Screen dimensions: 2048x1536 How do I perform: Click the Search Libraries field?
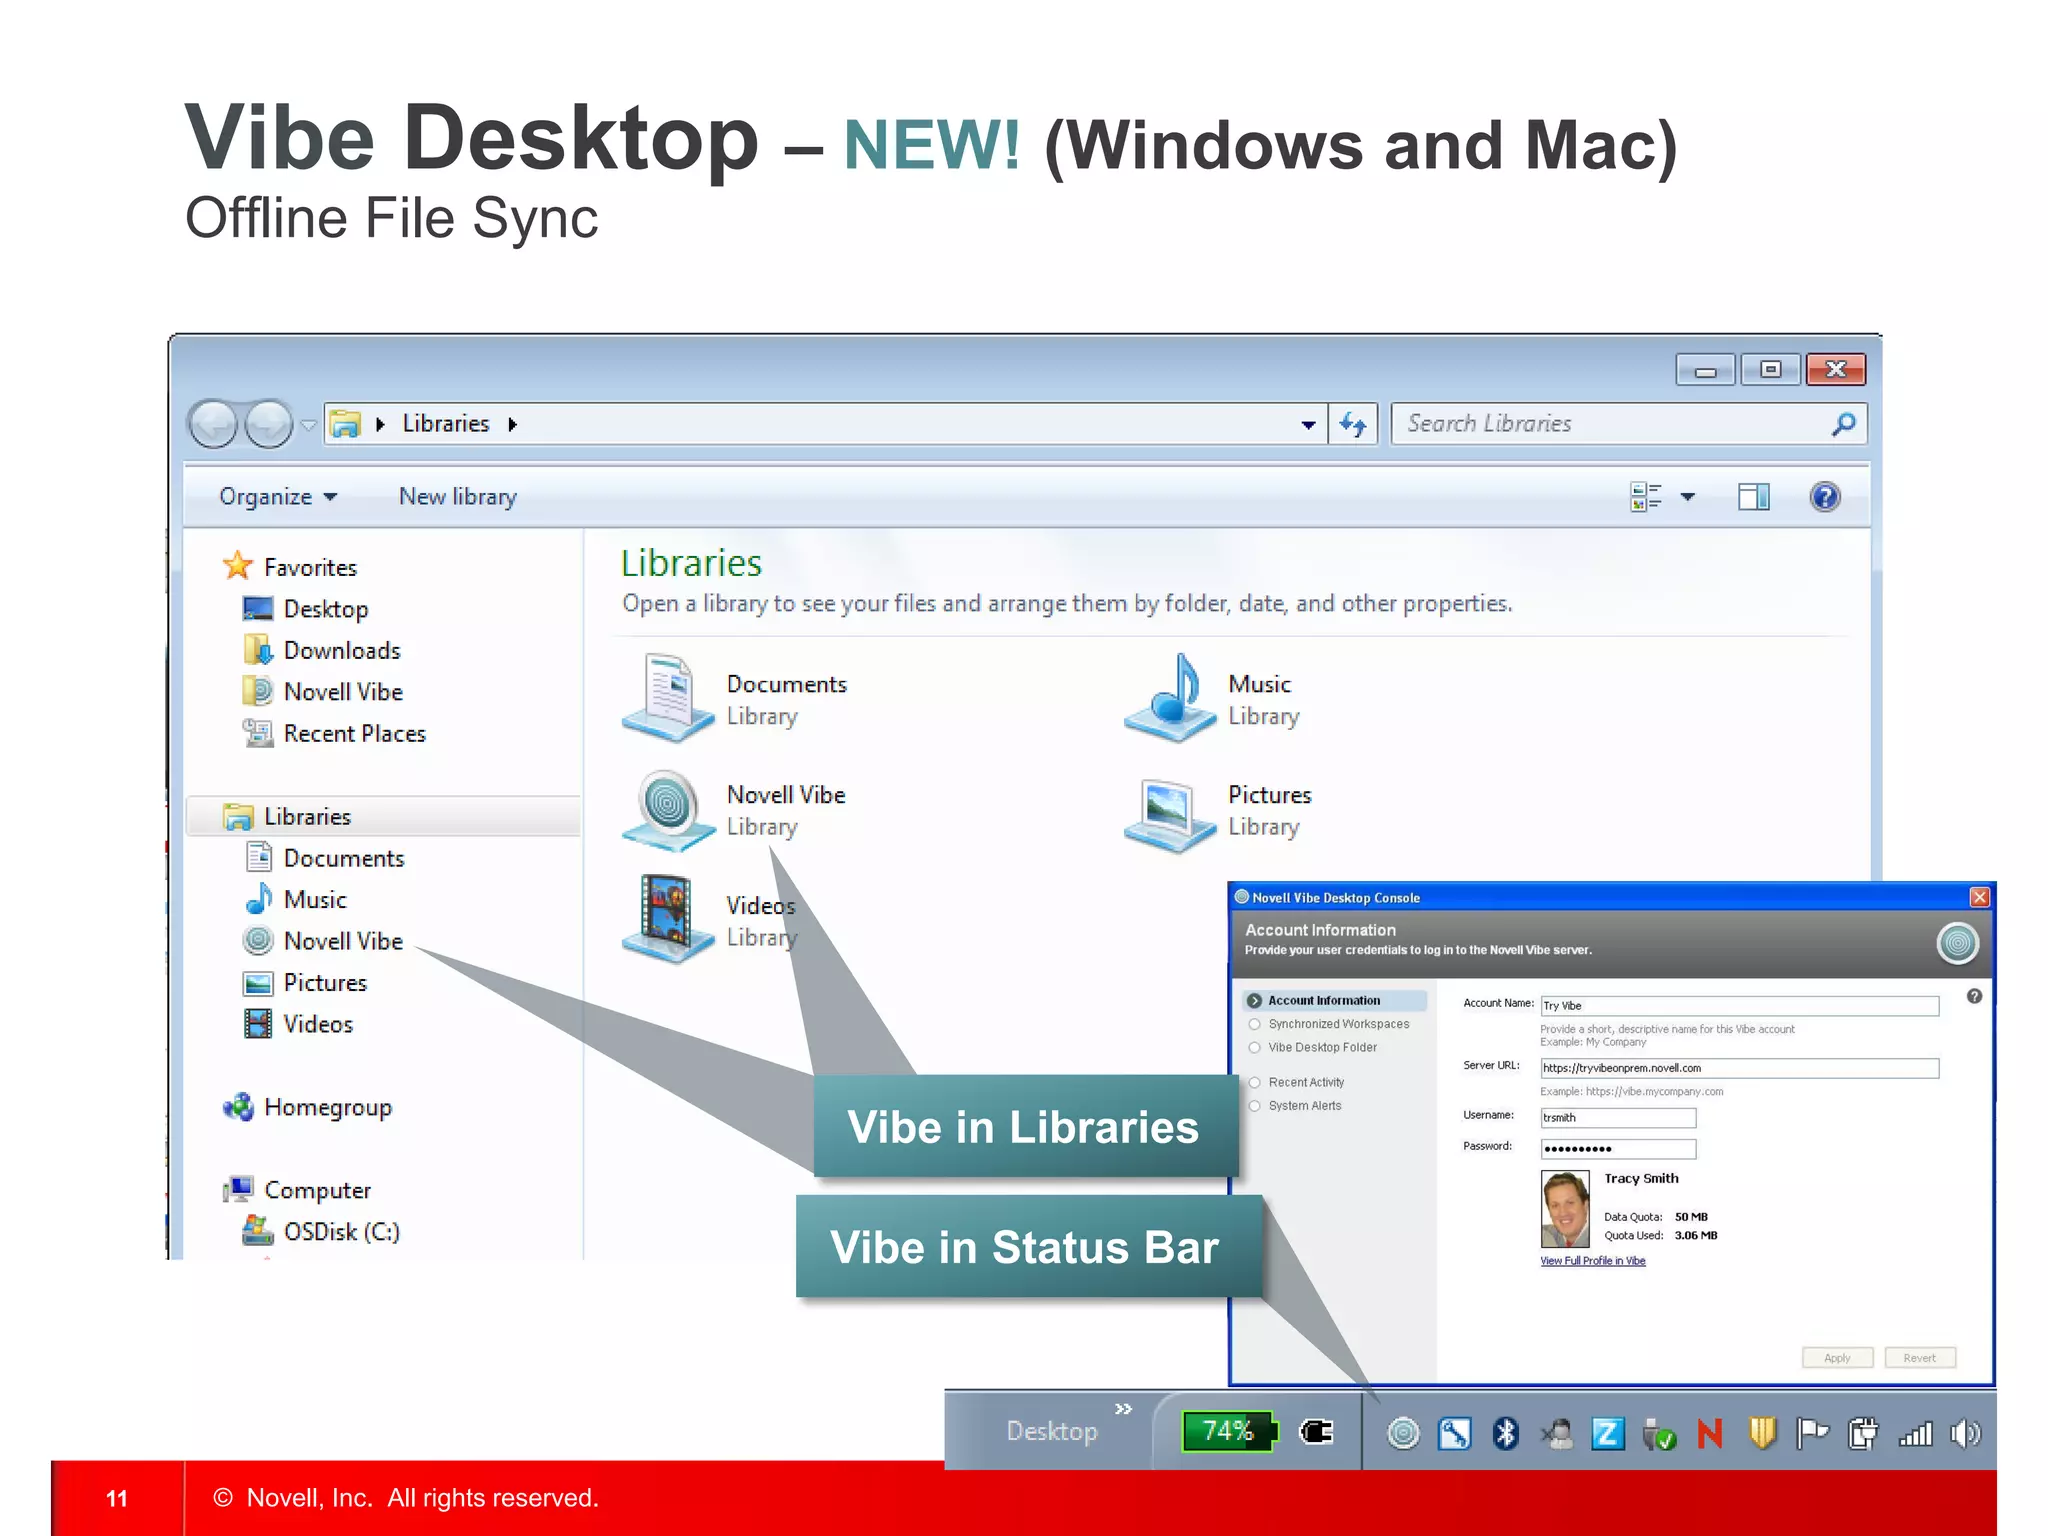click(x=1628, y=424)
